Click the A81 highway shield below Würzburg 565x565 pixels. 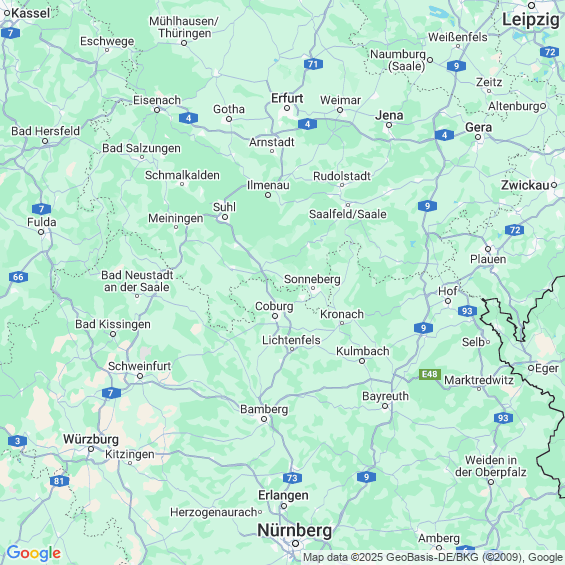[59, 481]
